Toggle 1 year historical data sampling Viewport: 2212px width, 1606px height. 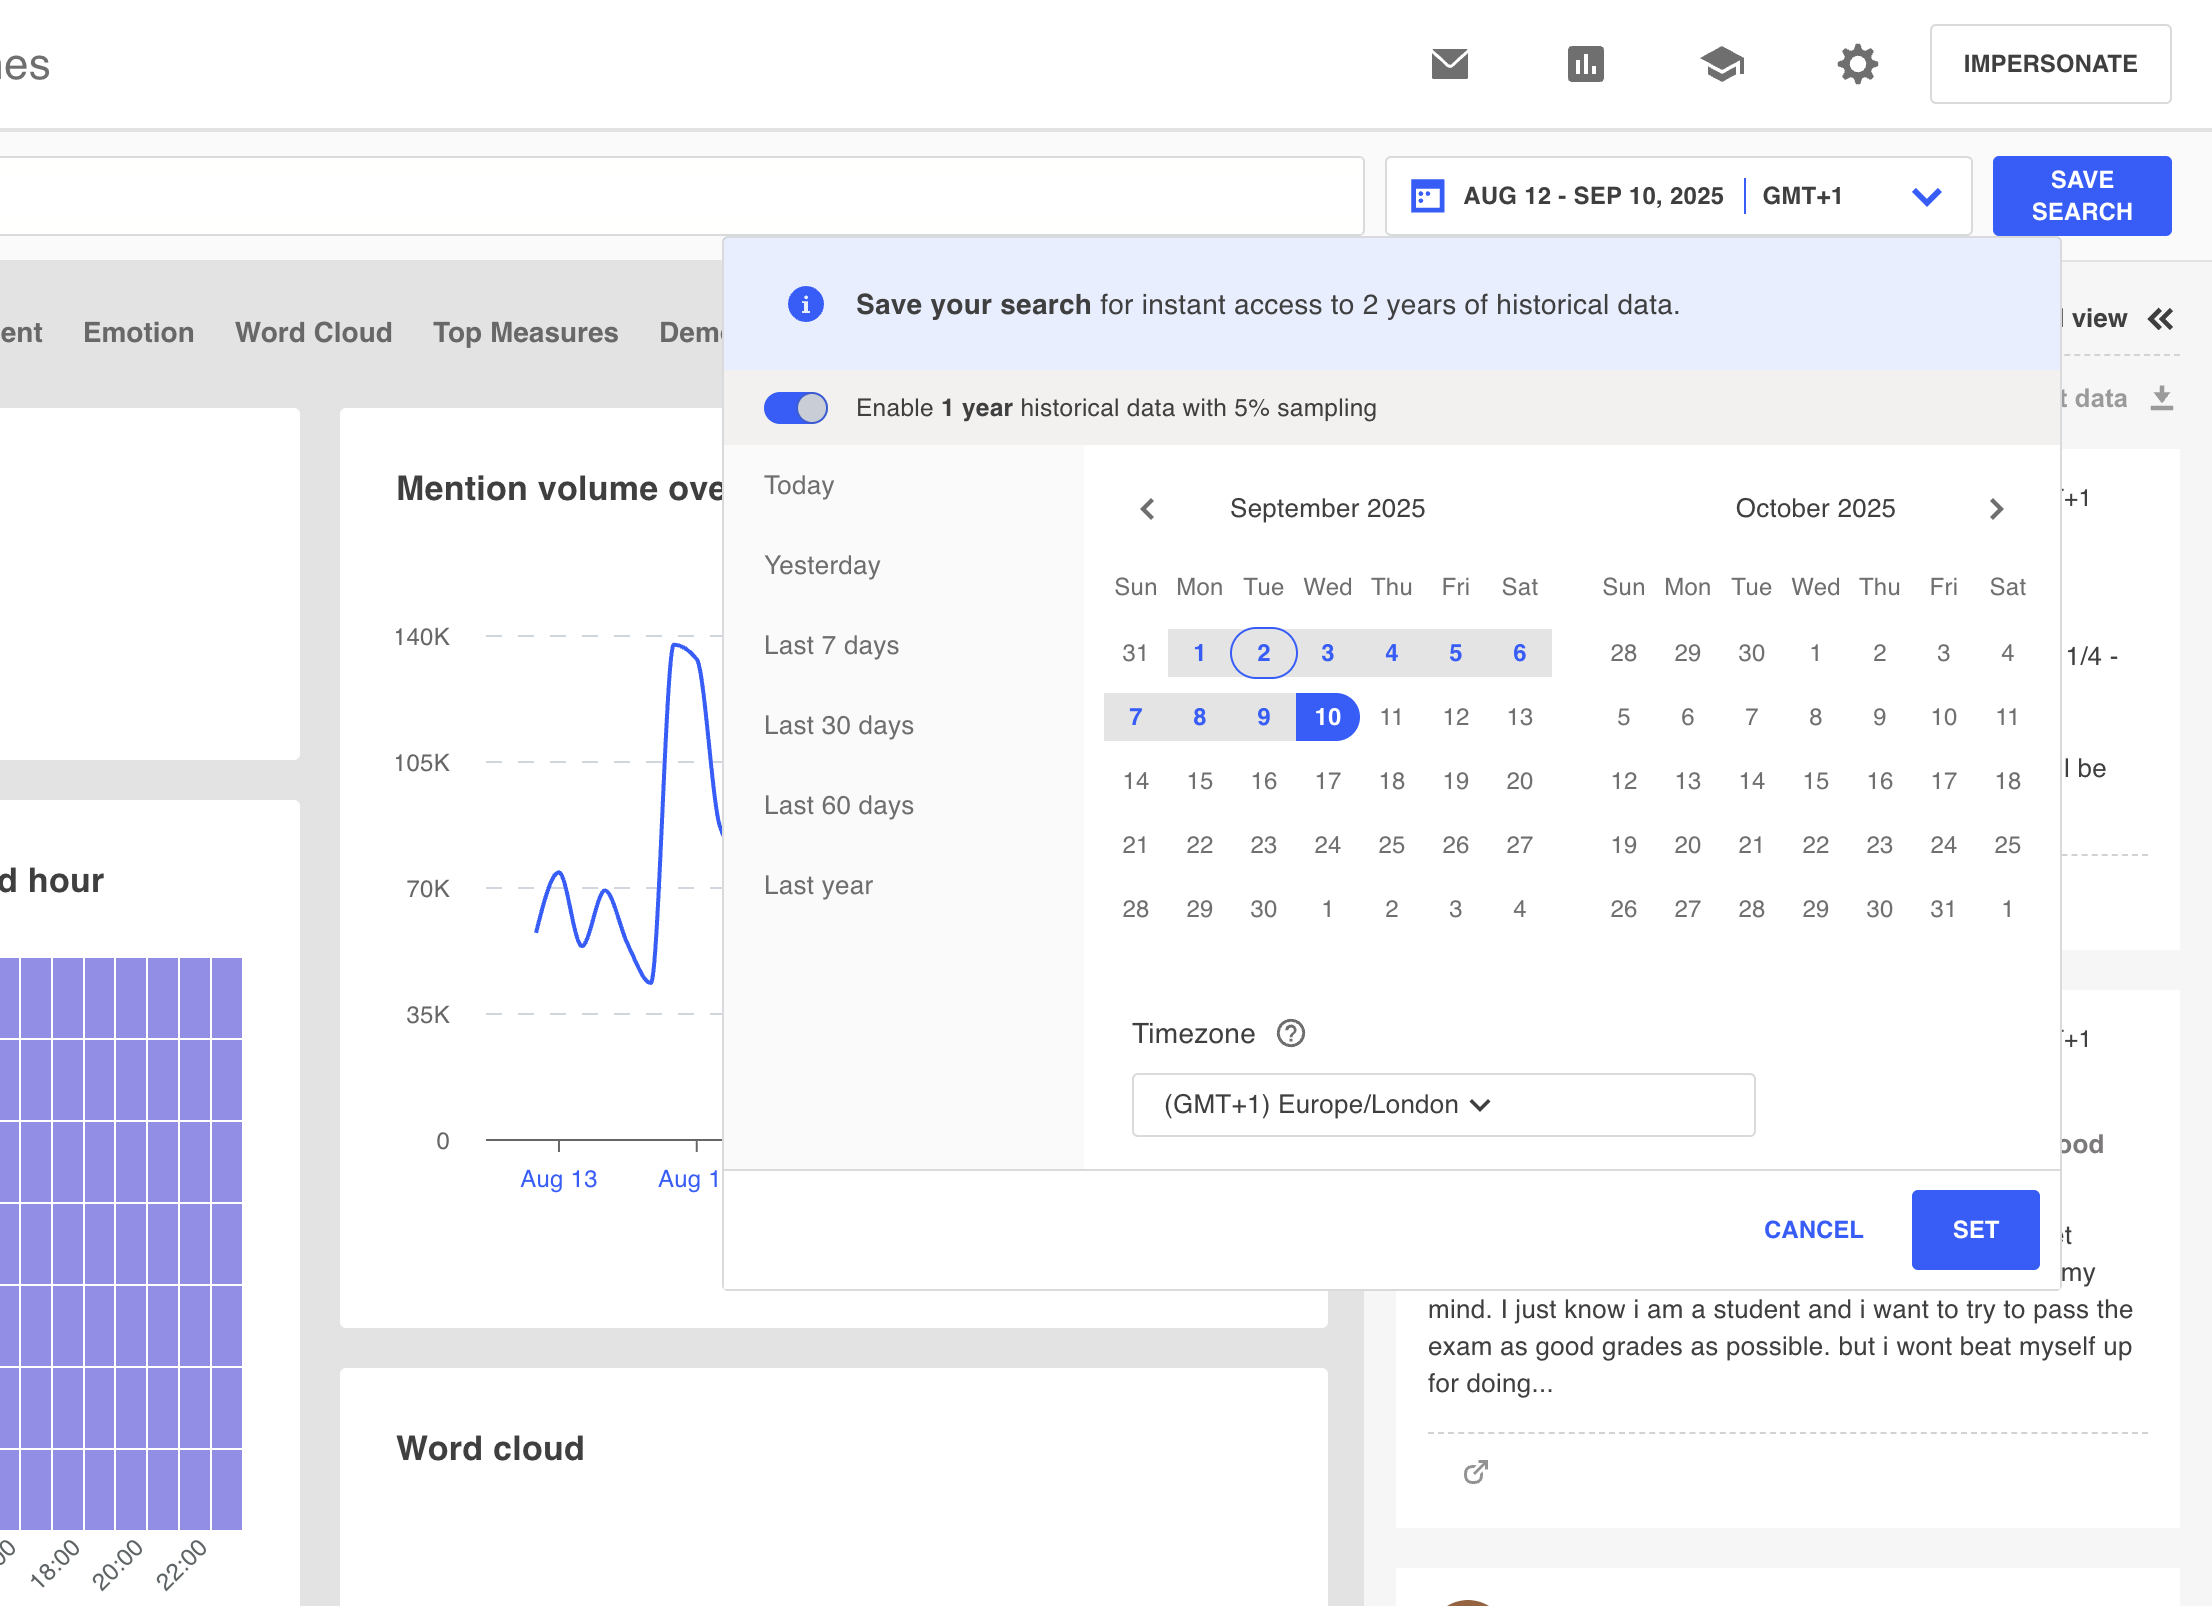tap(796, 408)
